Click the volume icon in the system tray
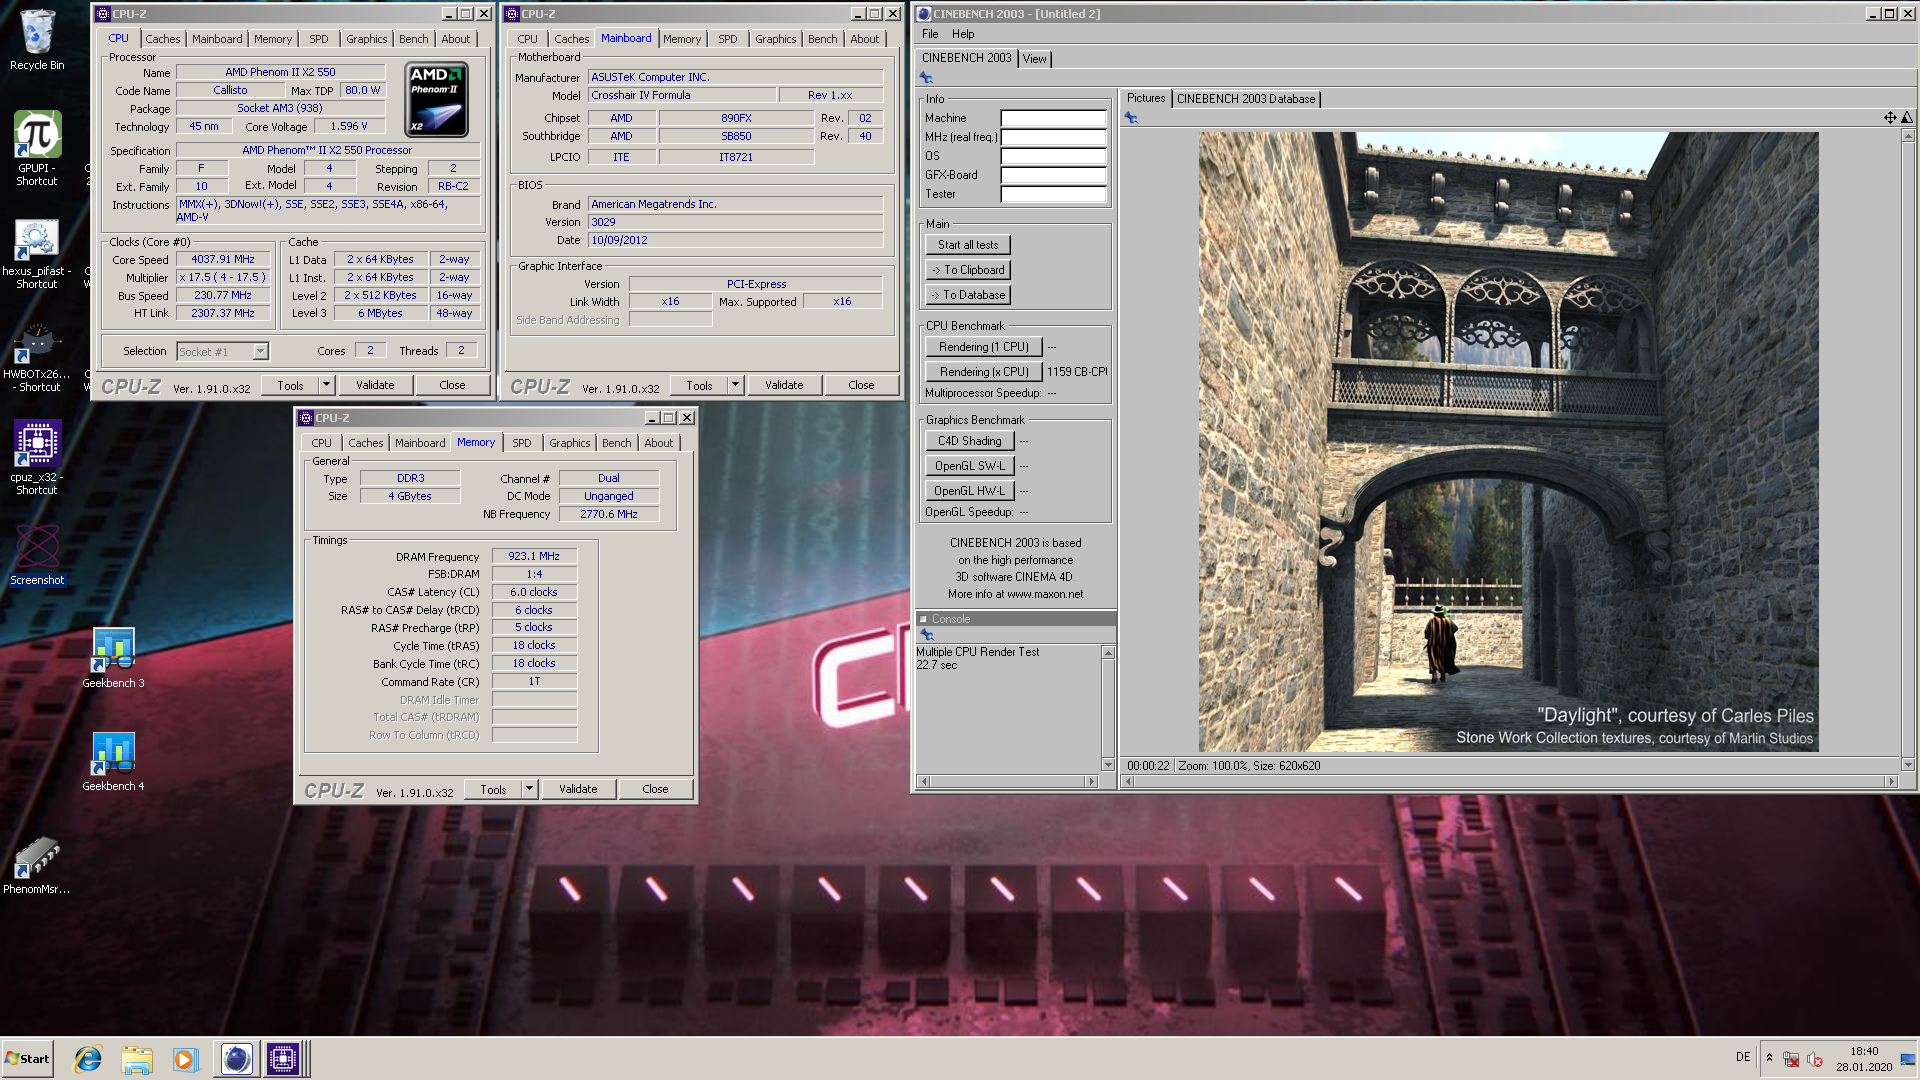Viewport: 1920px width, 1080px height. 1815,1060
